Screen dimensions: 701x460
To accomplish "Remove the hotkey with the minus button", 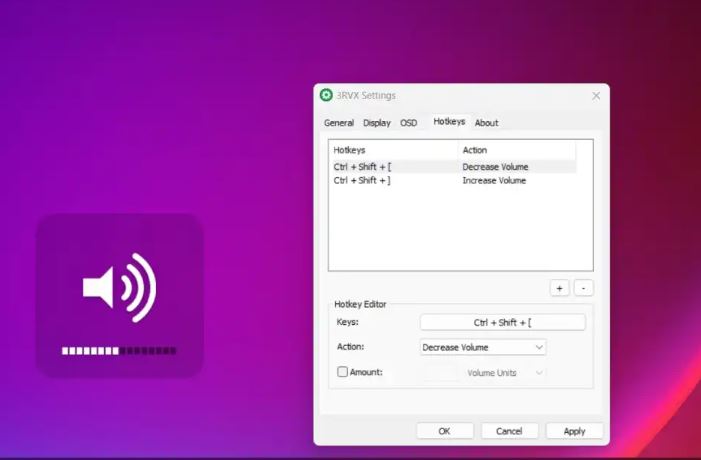I will click(x=583, y=288).
